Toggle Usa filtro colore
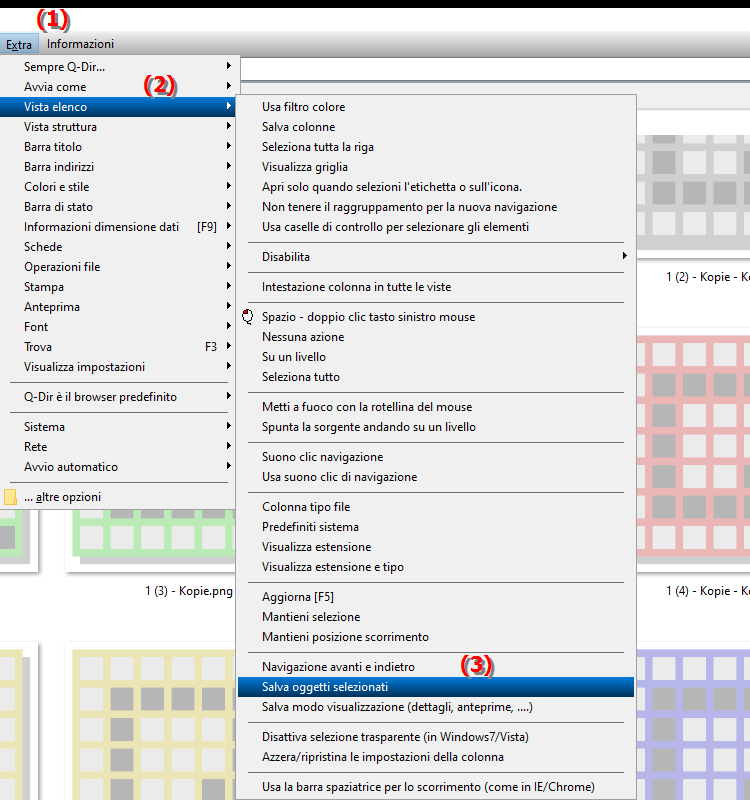The image size is (750, 800). point(436,107)
